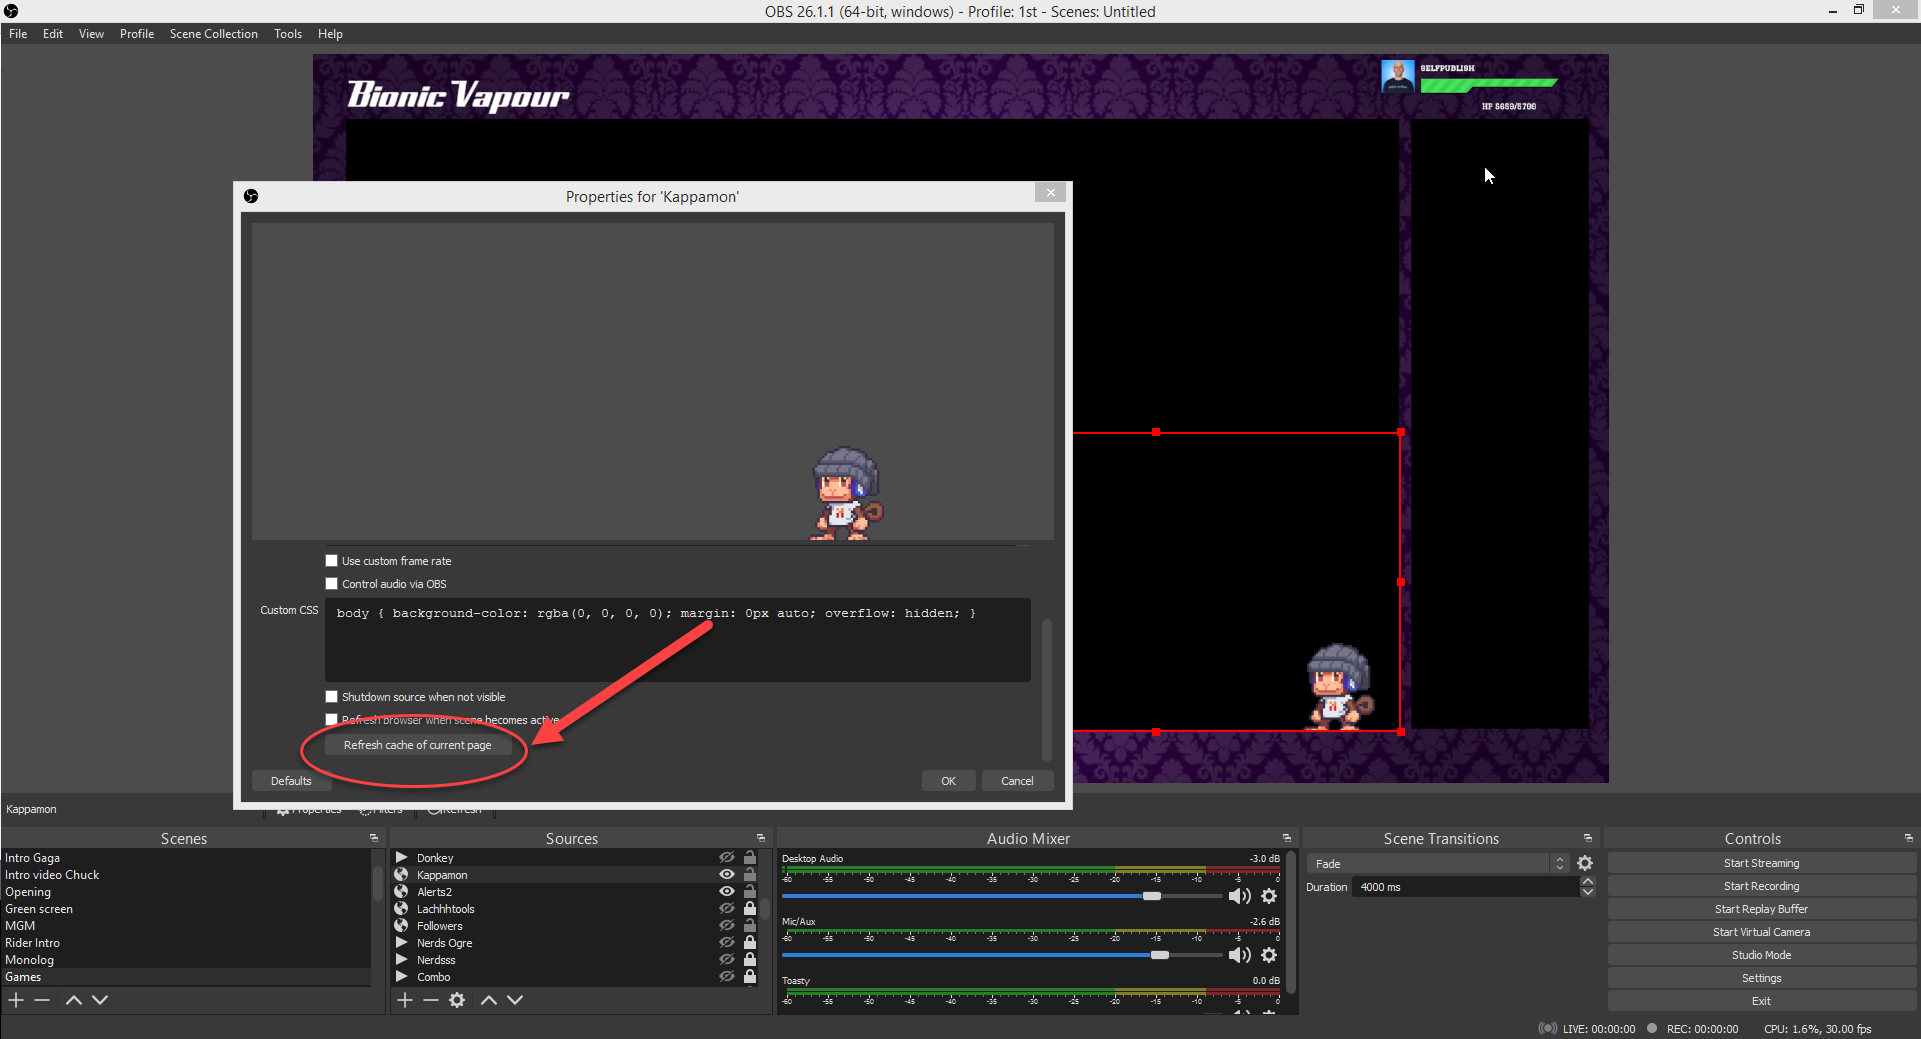1921x1039 pixels.
Task: Add a new scene with the plus icon
Action: [x=16, y=1000]
